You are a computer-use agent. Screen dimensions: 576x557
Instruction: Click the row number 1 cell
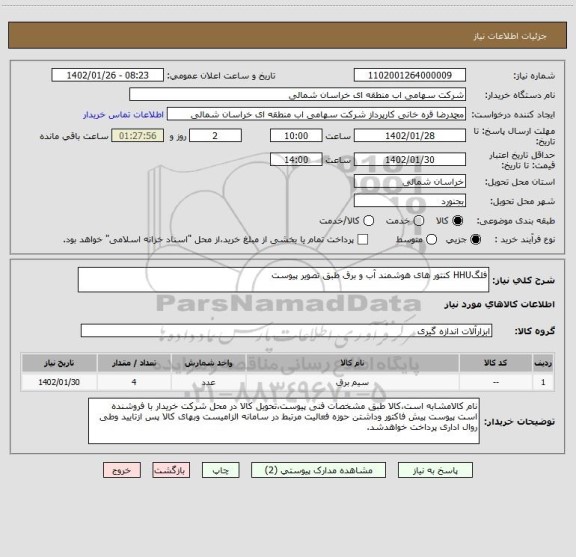tap(543, 382)
